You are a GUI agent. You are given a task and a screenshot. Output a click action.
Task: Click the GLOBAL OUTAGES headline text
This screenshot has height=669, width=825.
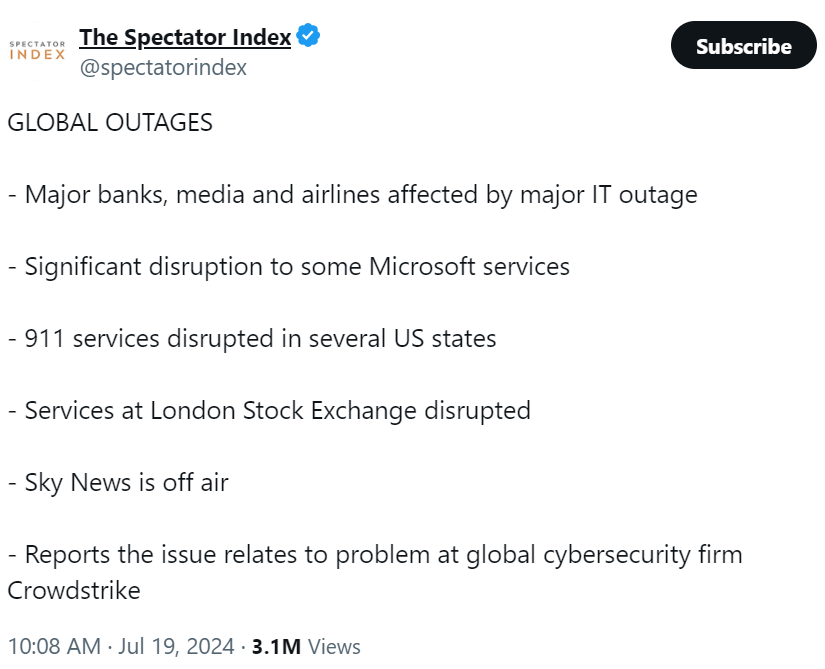coord(110,122)
